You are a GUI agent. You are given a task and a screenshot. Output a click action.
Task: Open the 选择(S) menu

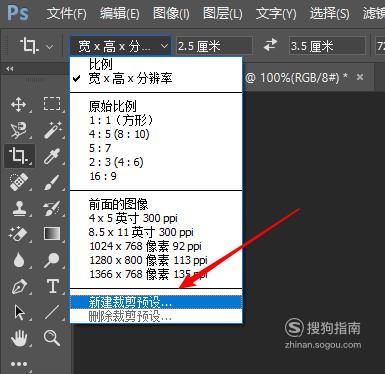tap(330, 14)
